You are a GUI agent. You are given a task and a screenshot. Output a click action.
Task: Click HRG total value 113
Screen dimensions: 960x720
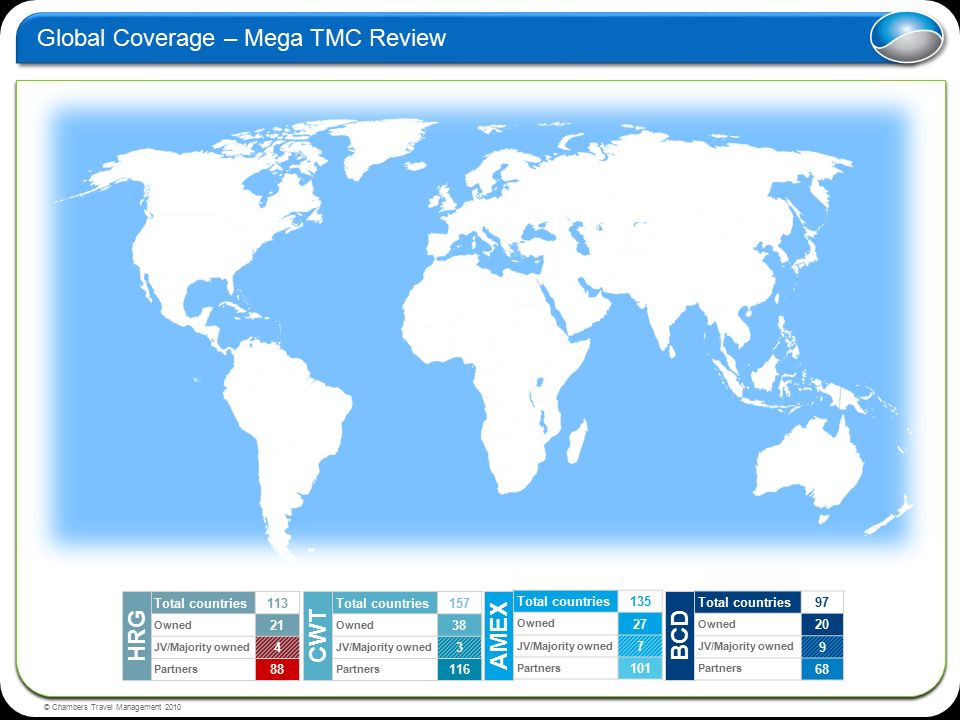pyautogui.click(x=277, y=603)
